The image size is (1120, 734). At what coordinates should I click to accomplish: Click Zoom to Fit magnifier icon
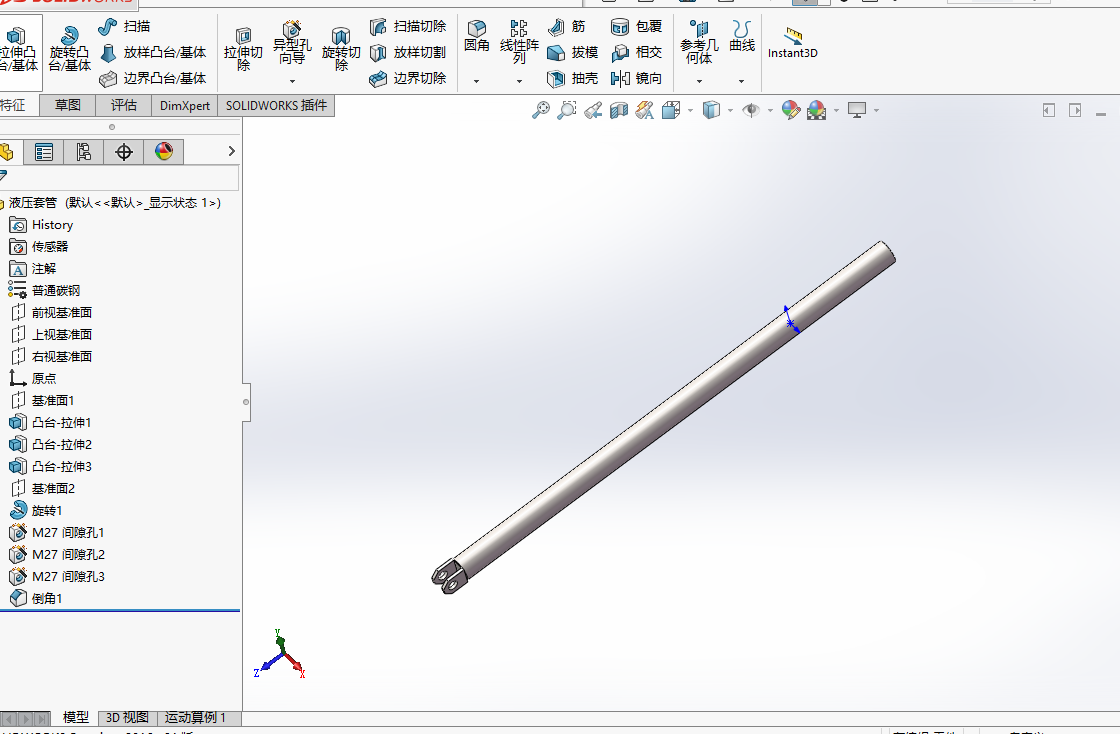point(541,110)
